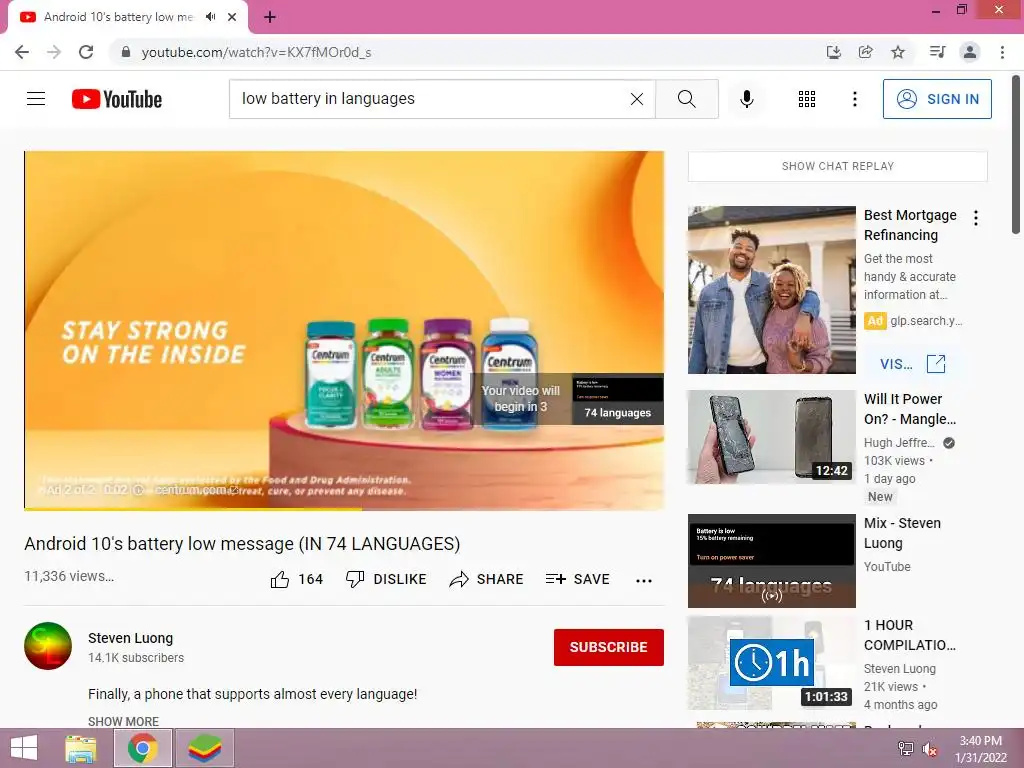Play 'Will It Power On?' video thumbnail

tap(771, 437)
